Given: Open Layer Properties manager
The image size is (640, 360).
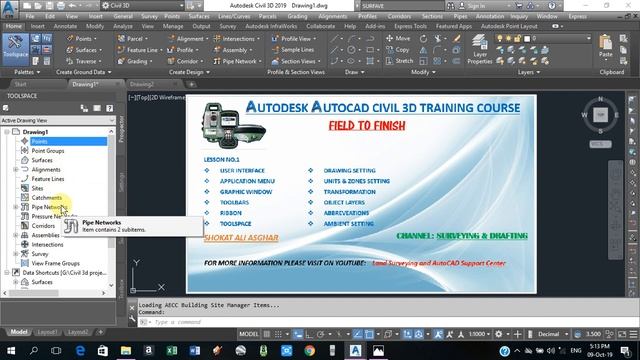Looking at the screenshot, I should [480, 49].
